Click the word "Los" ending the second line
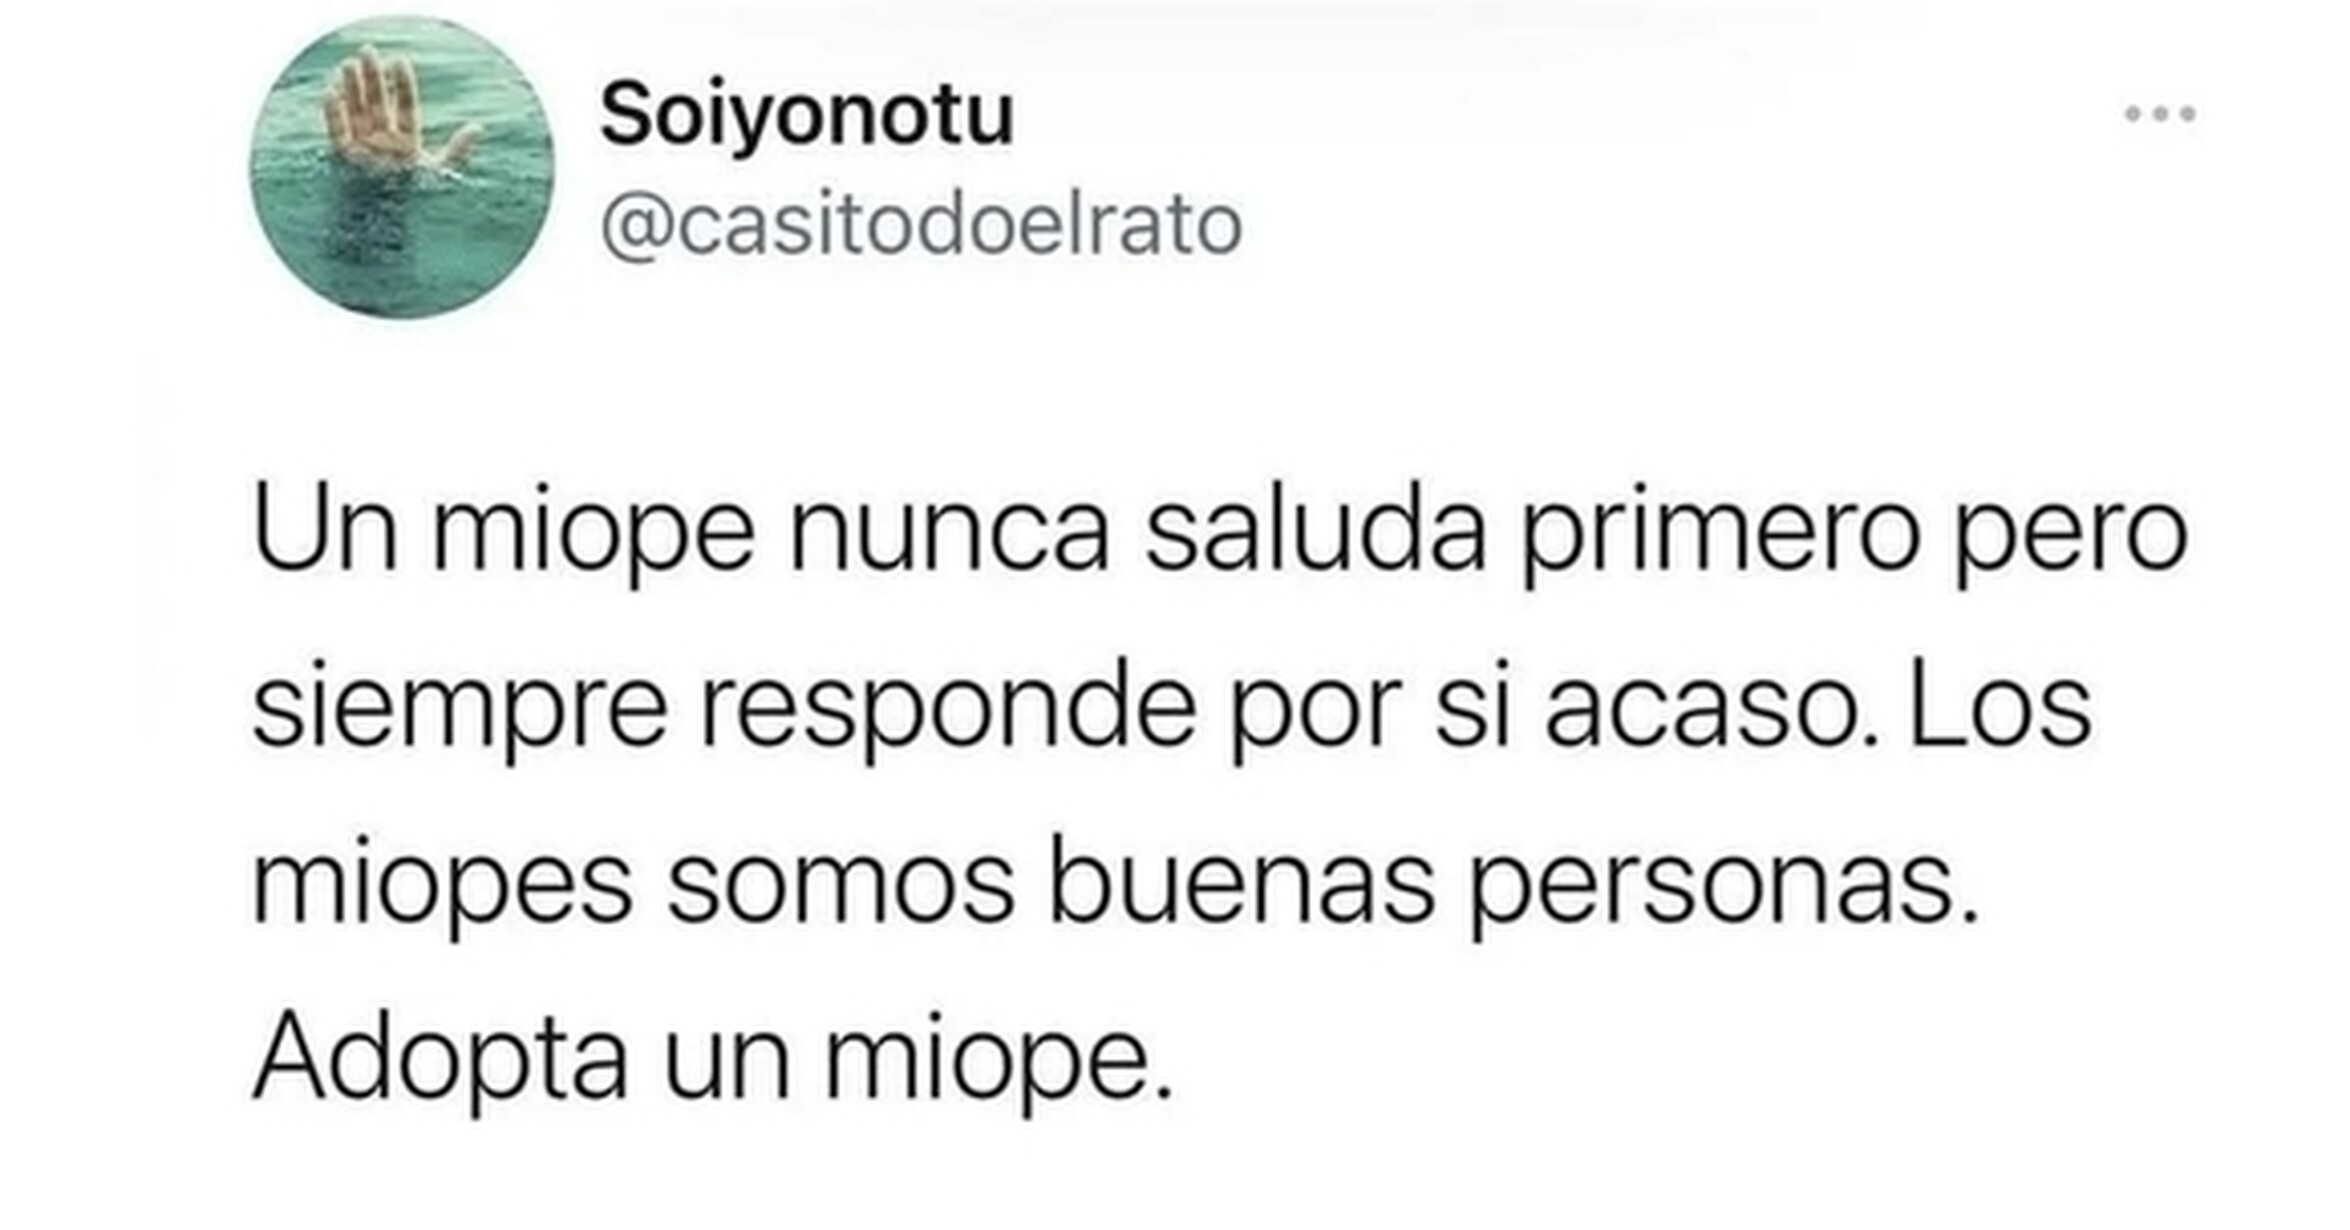The height and width of the screenshot is (1230, 2350). point(2001,703)
